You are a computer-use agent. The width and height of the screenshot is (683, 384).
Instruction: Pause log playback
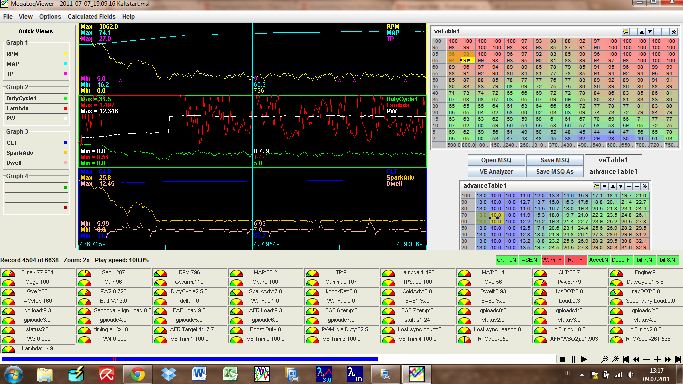(x=573, y=359)
